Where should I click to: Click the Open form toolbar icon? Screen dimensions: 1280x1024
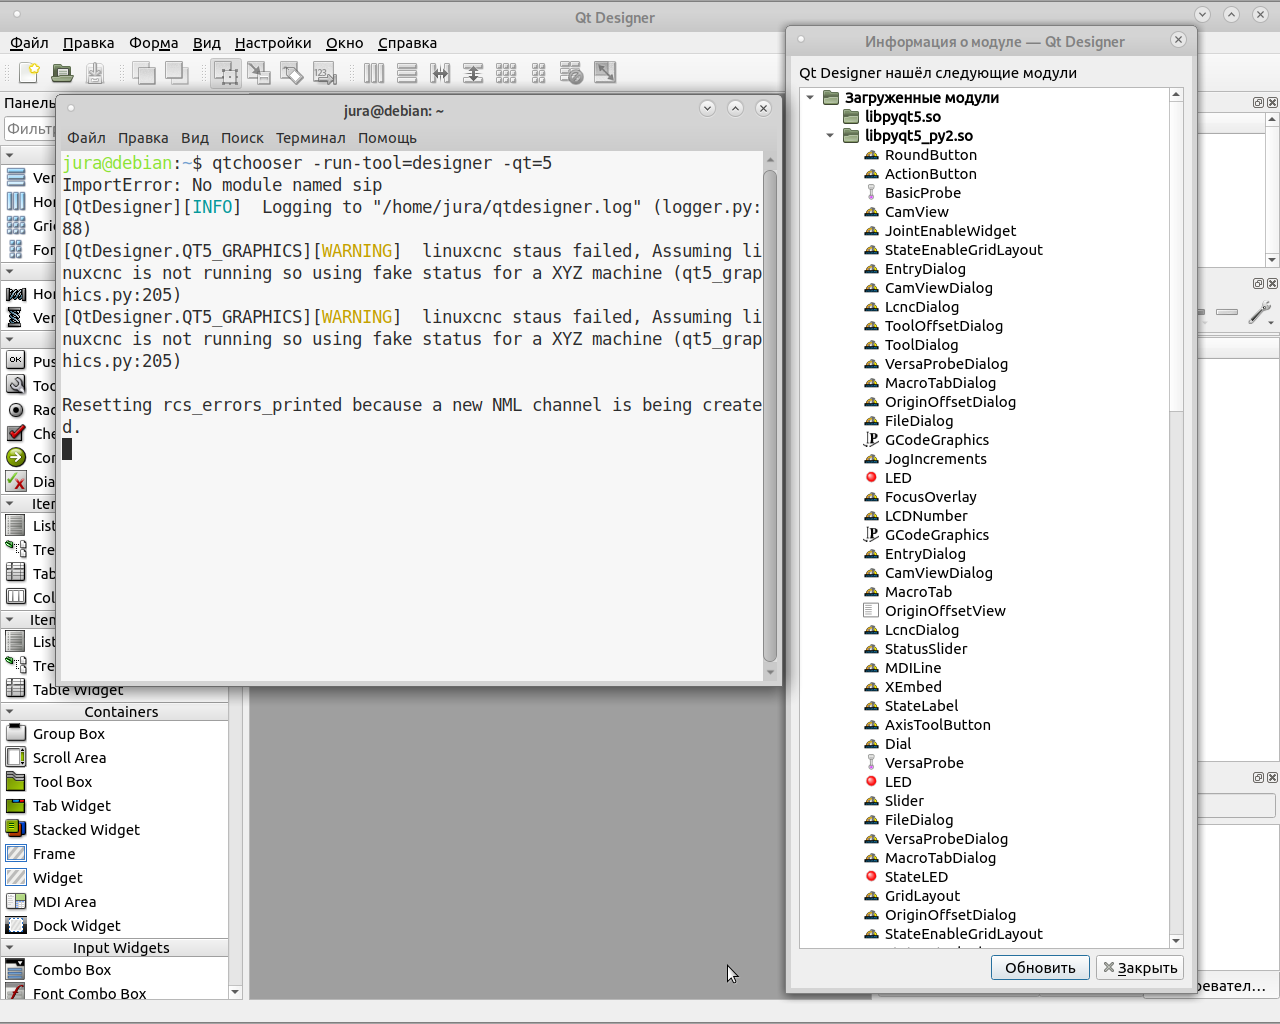pyautogui.click(x=62, y=72)
